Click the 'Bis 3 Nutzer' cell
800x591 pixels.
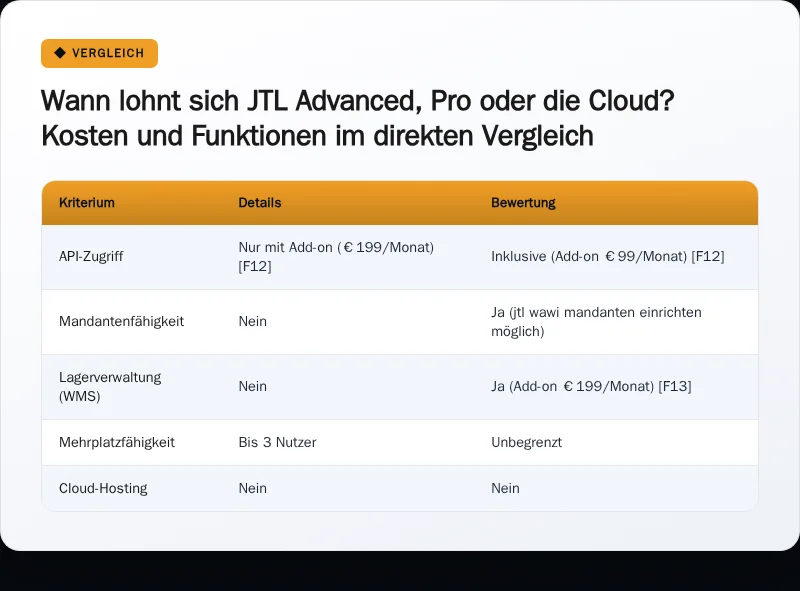[x=278, y=442]
